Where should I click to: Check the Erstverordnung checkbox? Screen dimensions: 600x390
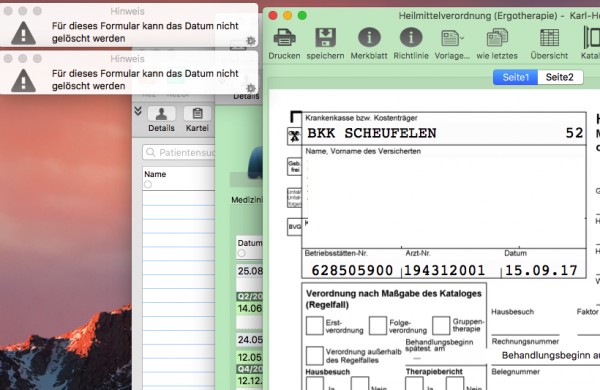coord(315,326)
